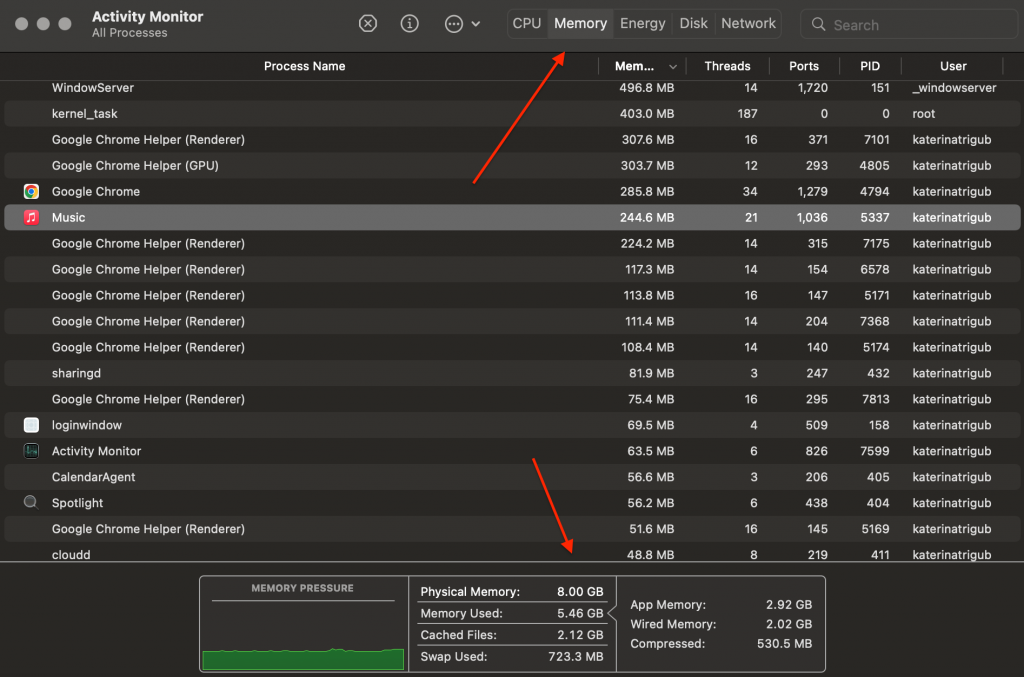Click the All Processes subtitle
The image size is (1024, 677).
[129, 33]
